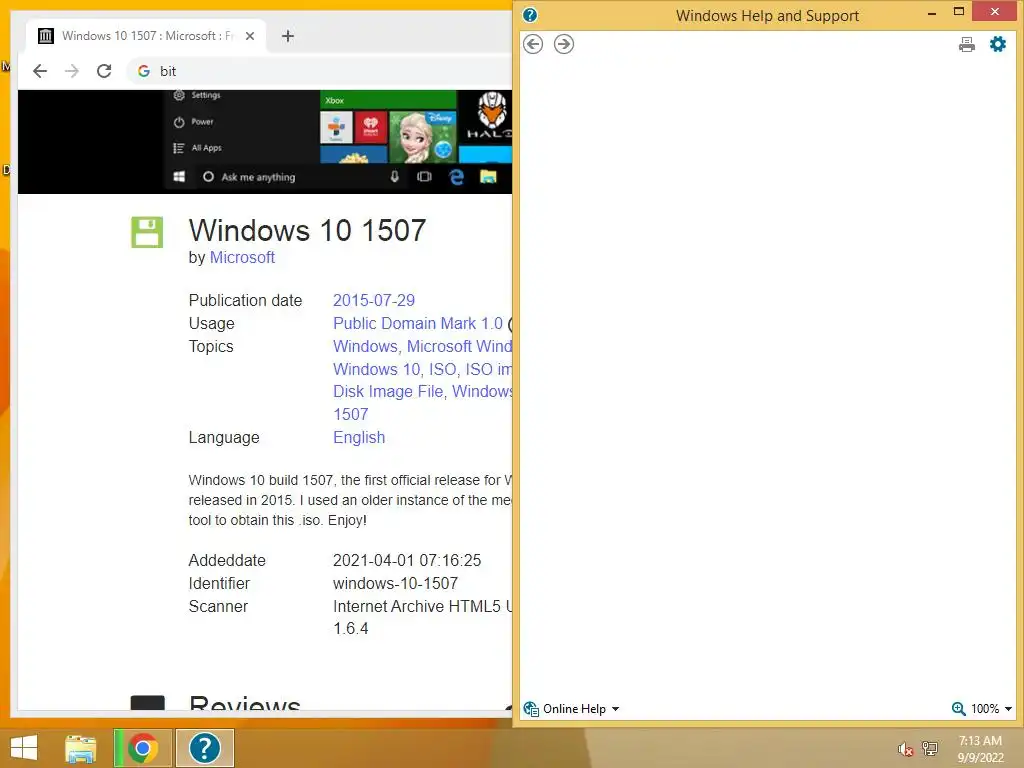Click Chrome's forward arrow

72,71
